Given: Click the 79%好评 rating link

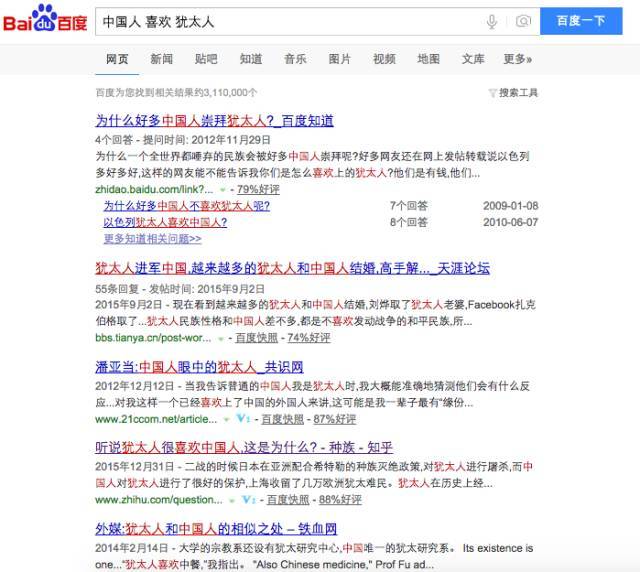Looking at the screenshot, I should coord(258,189).
